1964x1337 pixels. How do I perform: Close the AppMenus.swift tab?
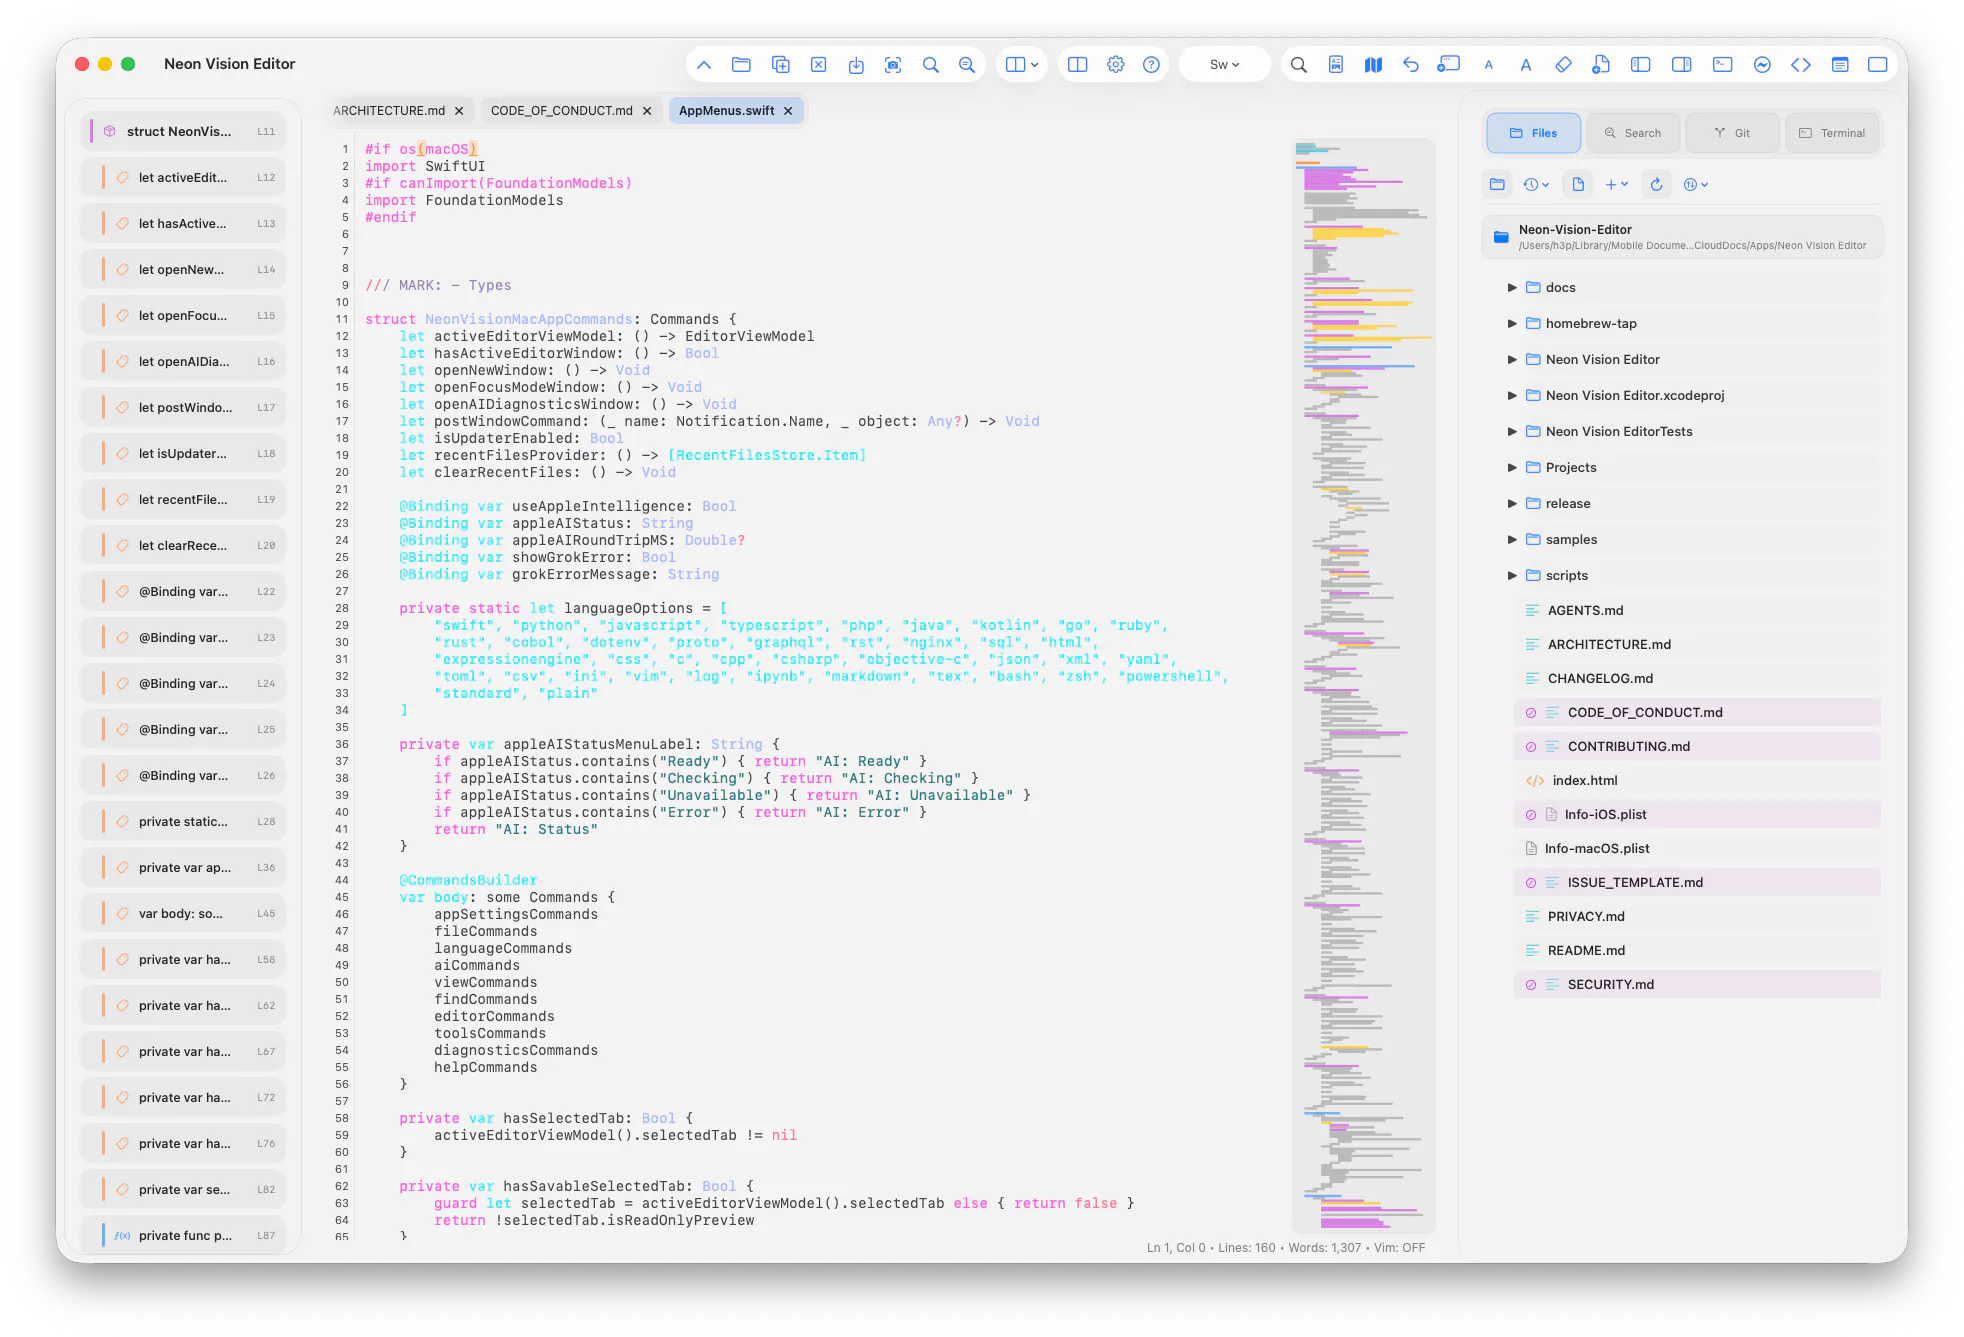[x=788, y=111]
